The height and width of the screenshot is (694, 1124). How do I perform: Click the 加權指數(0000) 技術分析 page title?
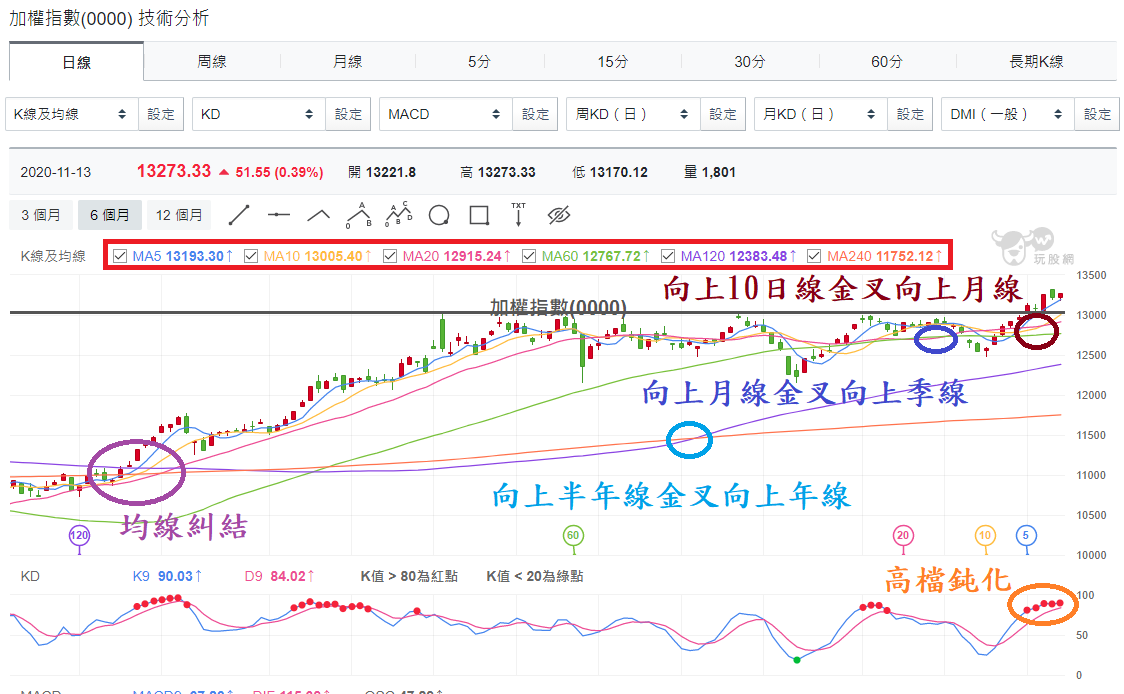[x=109, y=18]
